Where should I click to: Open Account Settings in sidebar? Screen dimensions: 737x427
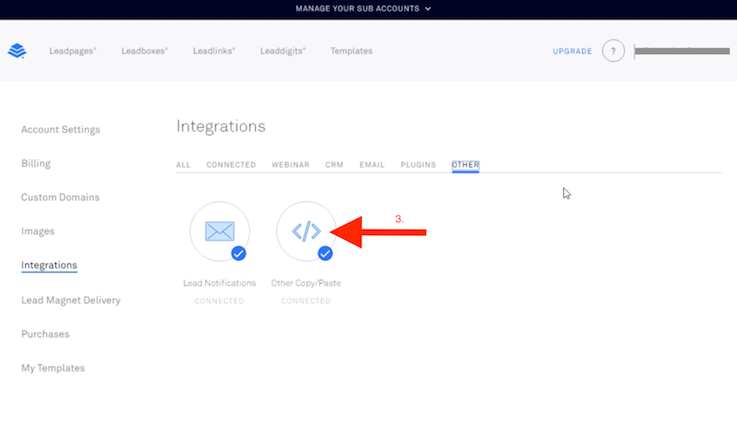pyautogui.click(x=61, y=129)
